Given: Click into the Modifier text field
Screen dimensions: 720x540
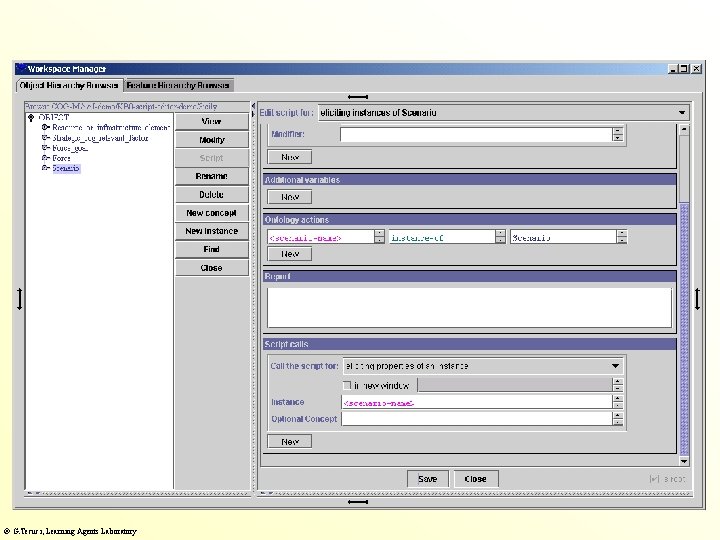Looking at the screenshot, I should (x=476, y=134).
